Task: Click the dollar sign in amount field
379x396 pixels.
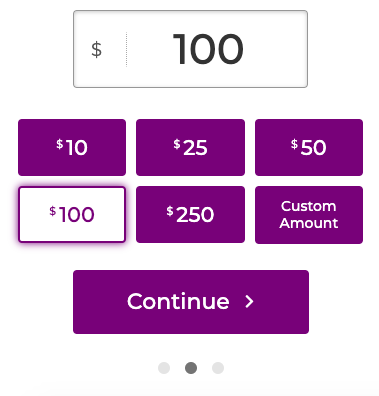Action: pyautogui.click(x=96, y=50)
